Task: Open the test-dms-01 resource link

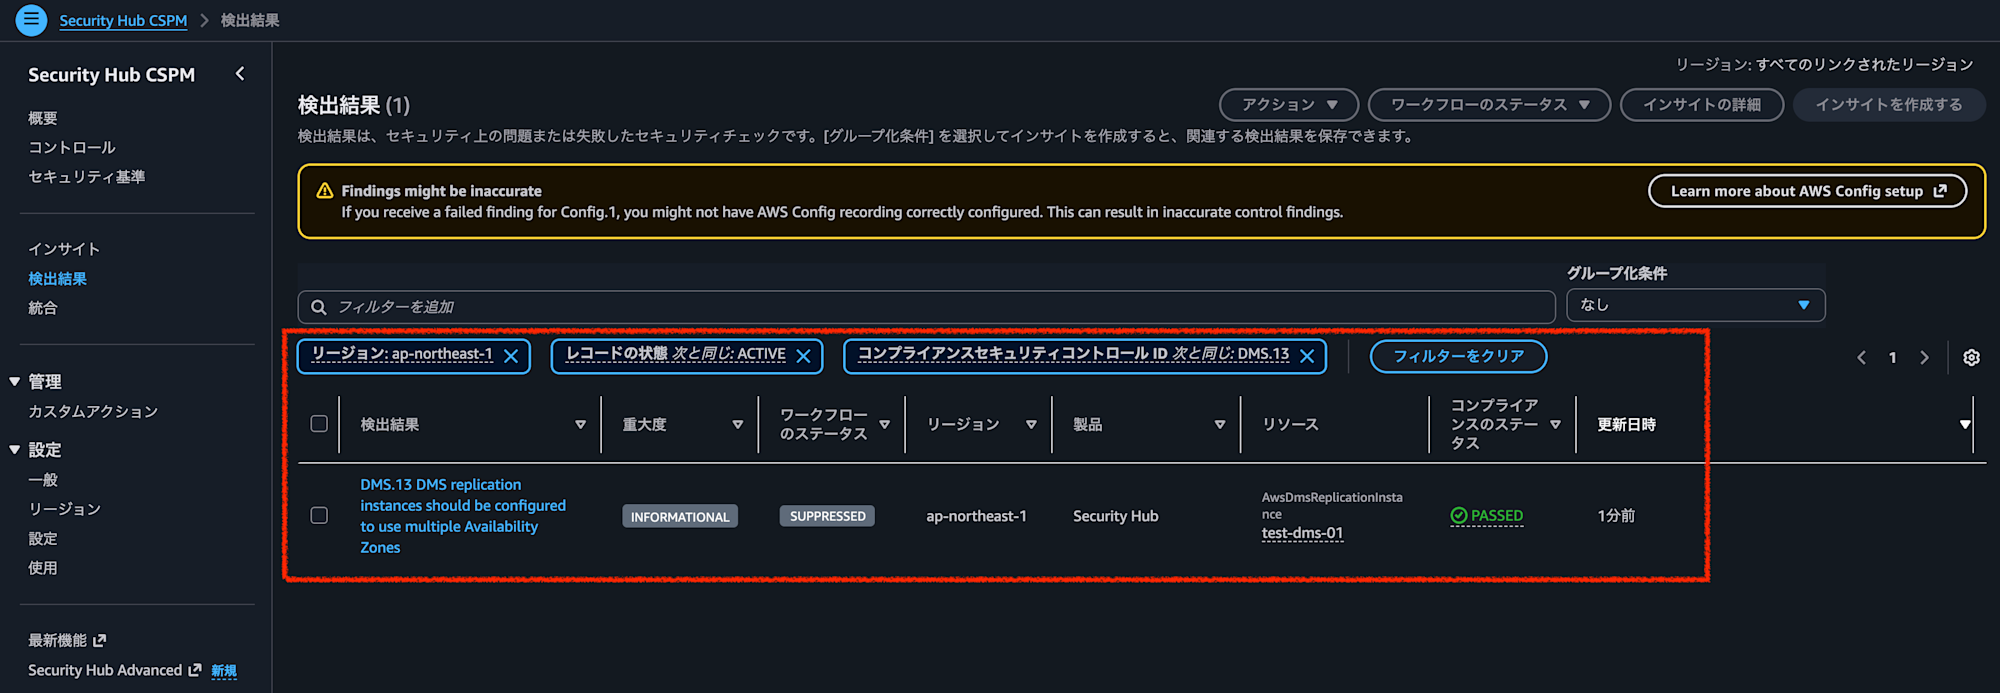Action: click(1302, 533)
